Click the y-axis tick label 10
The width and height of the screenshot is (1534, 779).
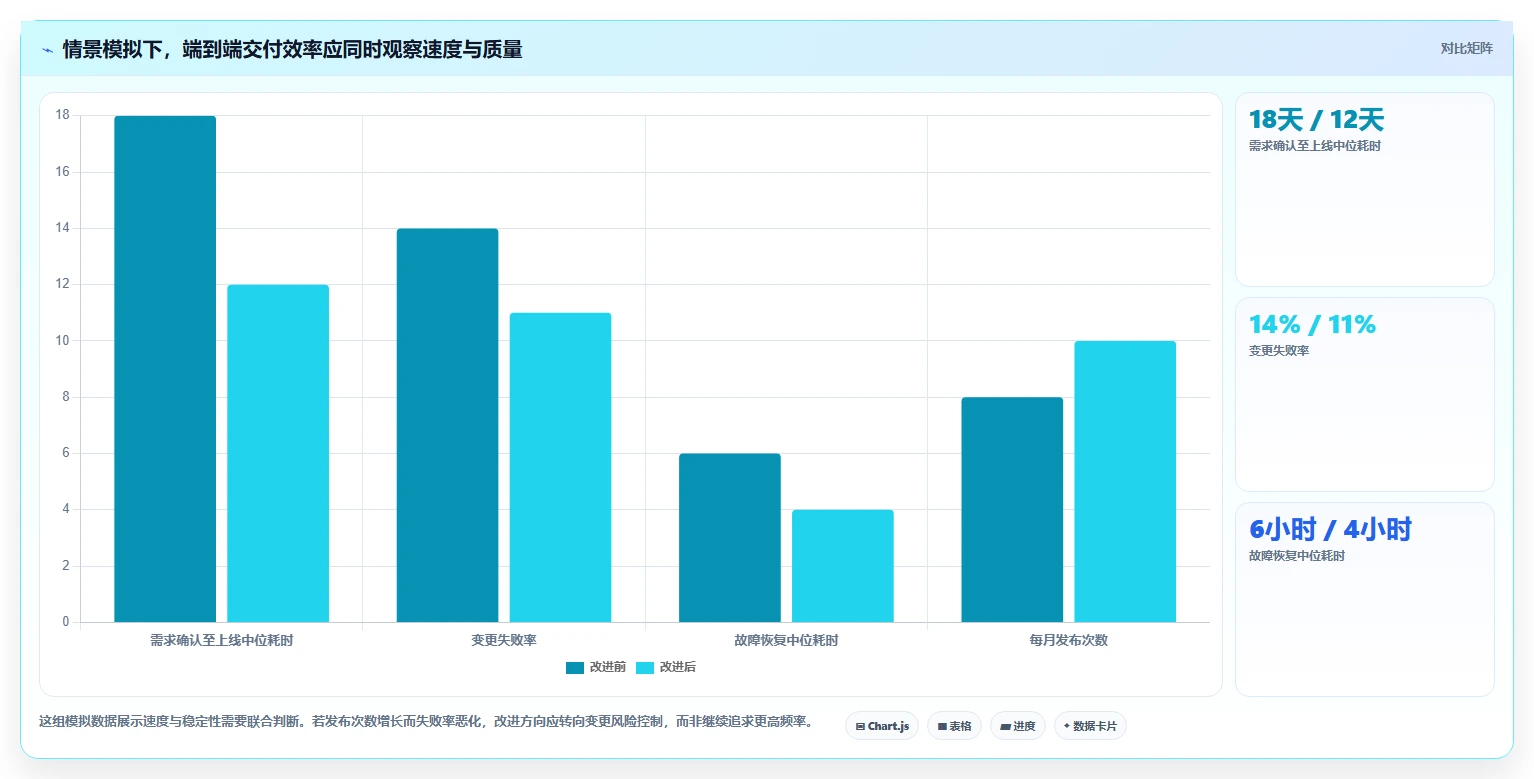coord(62,340)
